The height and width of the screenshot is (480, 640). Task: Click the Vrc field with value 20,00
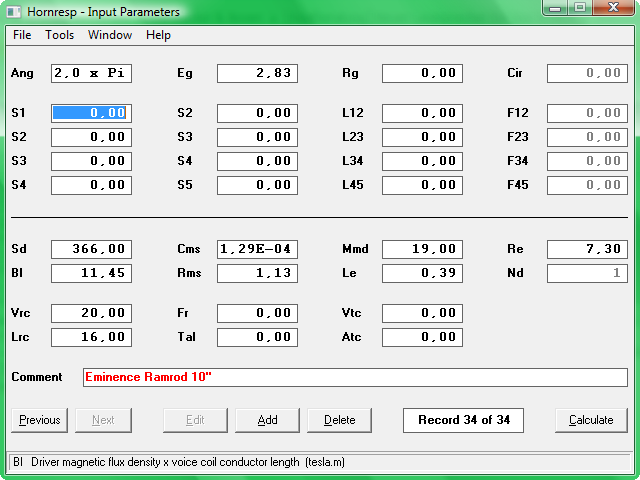pyautogui.click(x=91, y=313)
